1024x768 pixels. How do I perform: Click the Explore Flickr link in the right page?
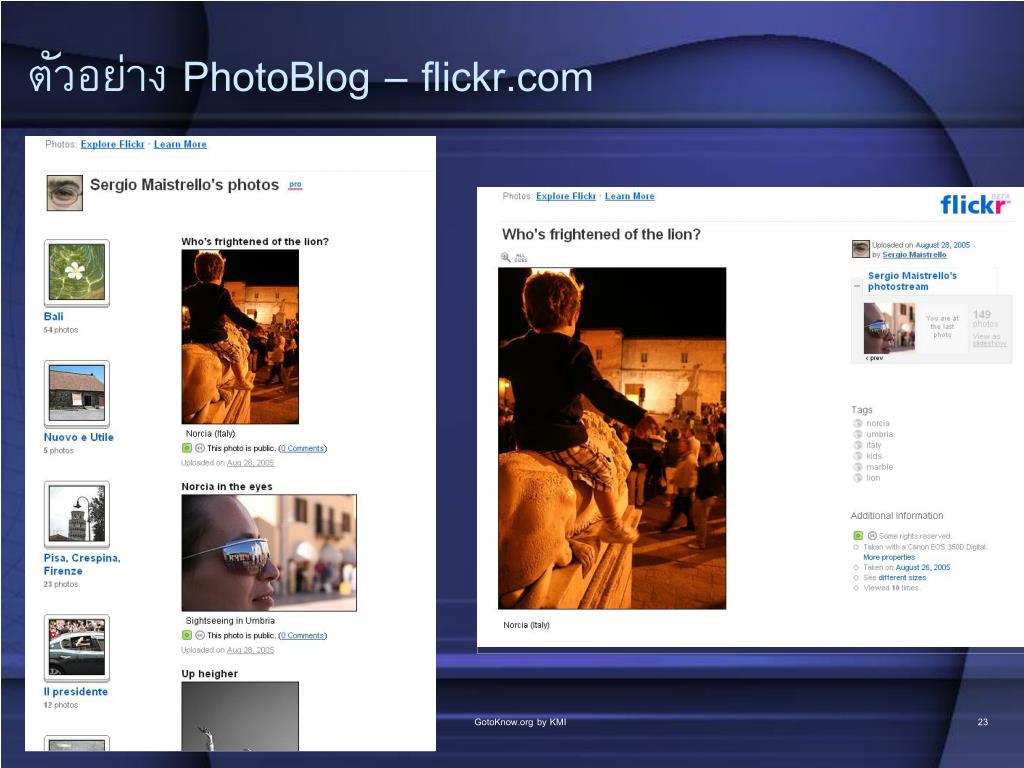point(566,196)
